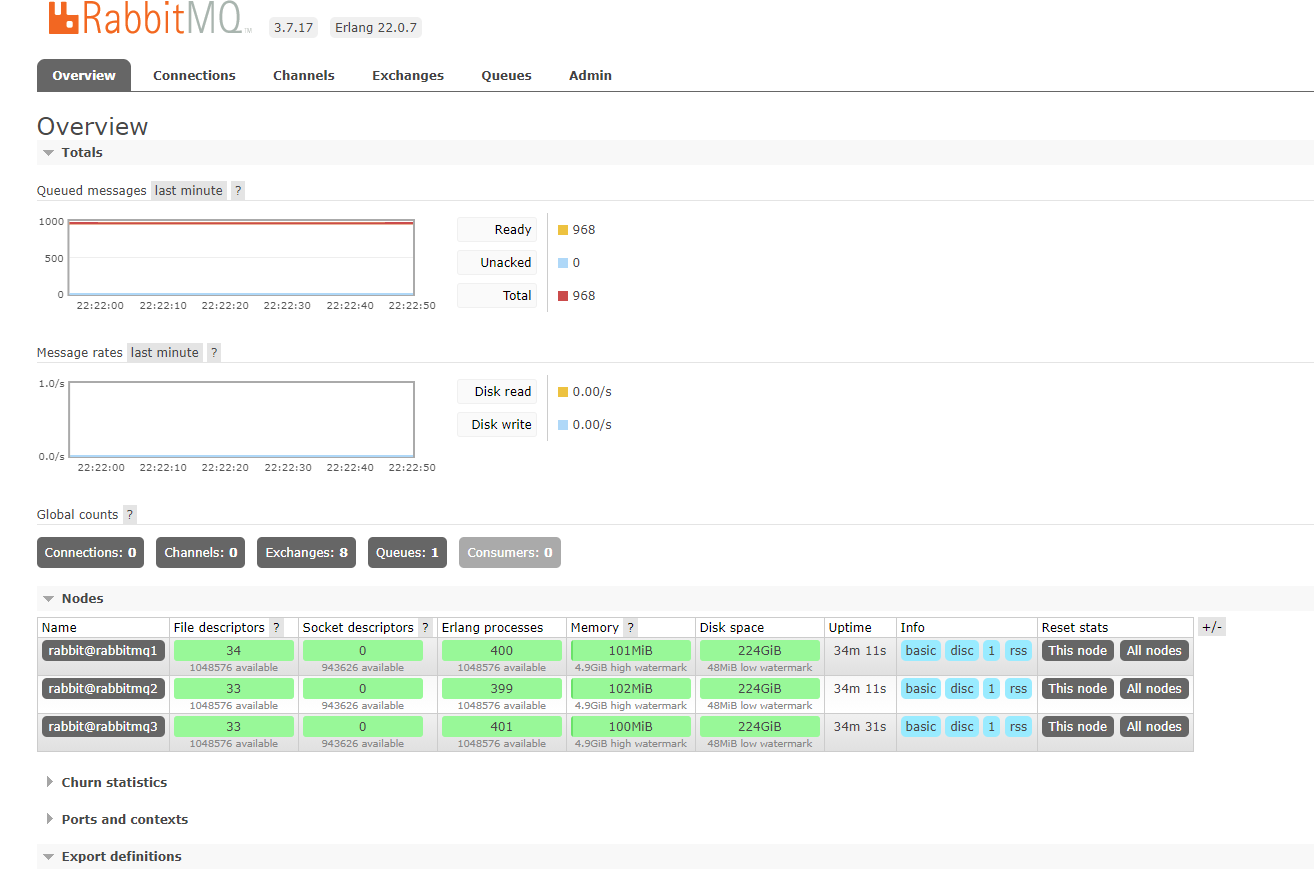
Task: Reset stats on This node for rabbitmq1
Action: pyautogui.click(x=1078, y=650)
